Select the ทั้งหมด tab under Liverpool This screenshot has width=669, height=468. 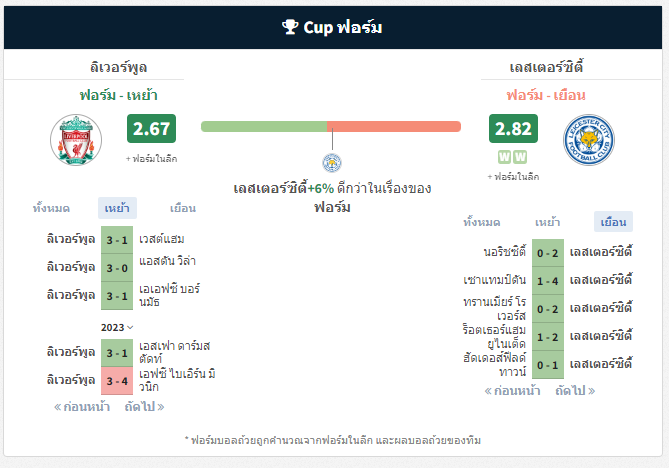coord(51,208)
